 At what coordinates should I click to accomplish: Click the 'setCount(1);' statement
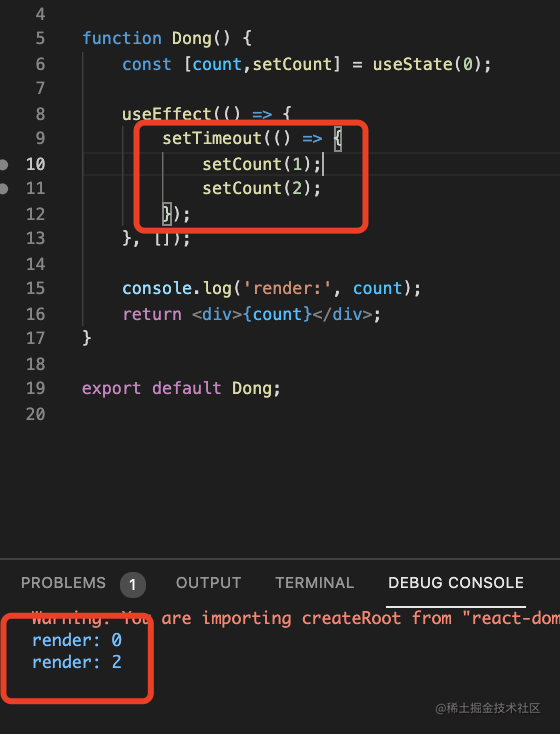click(261, 164)
